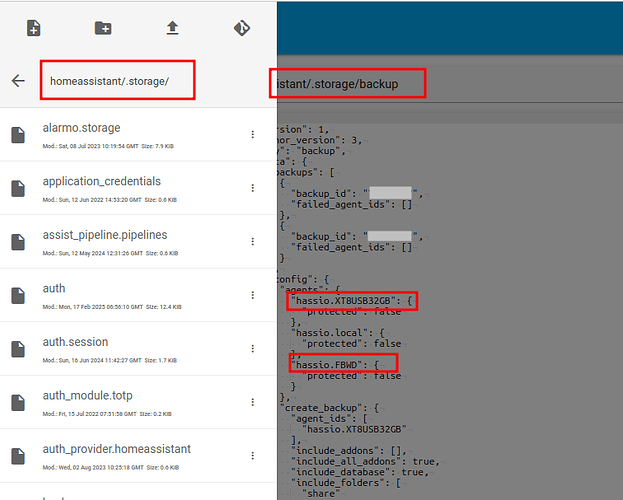
Task: Click the homeassistant/.storage/ path text
Action: click(109, 81)
